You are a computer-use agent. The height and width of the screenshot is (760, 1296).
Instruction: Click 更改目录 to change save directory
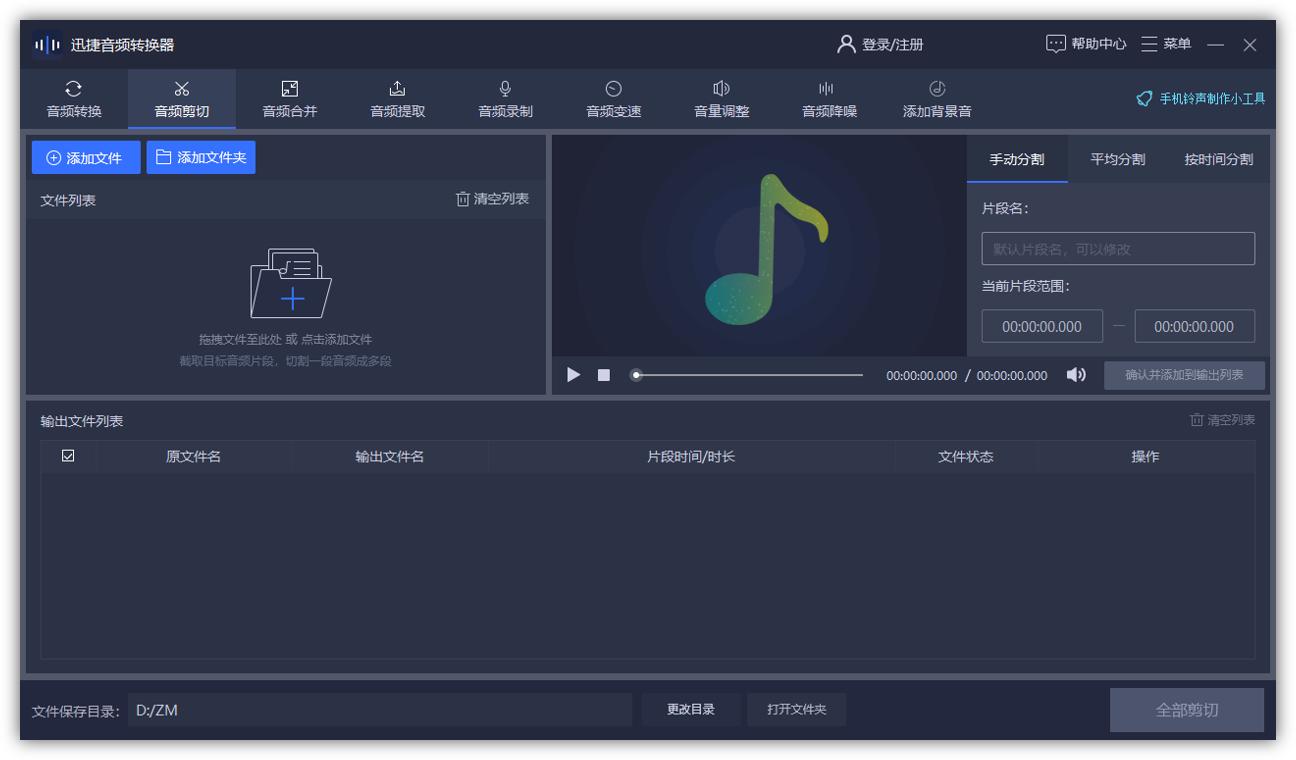pyautogui.click(x=690, y=709)
